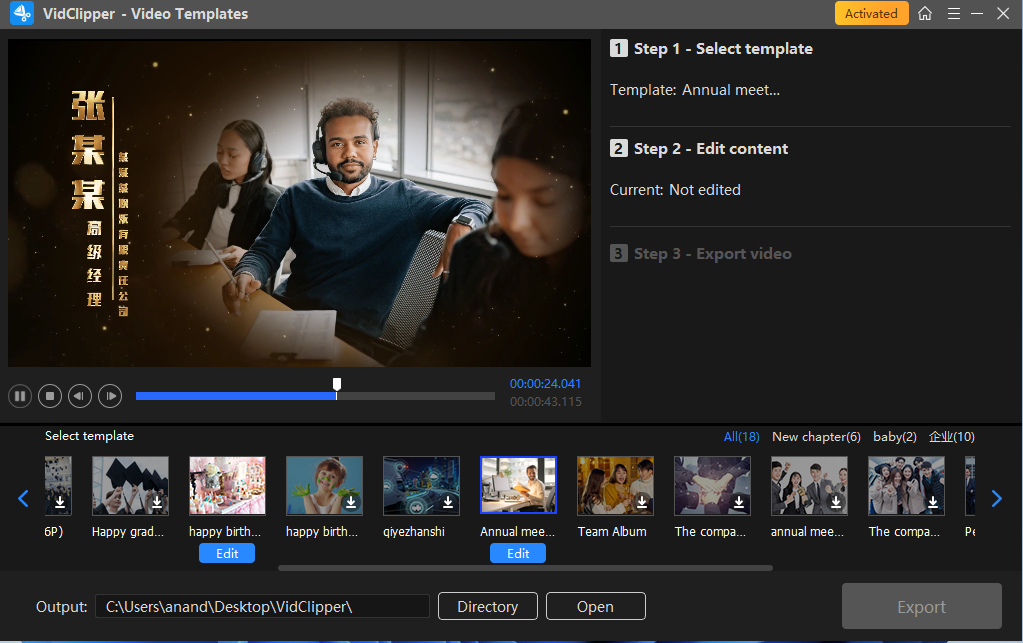The image size is (1023, 643).
Task: Open the output folder
Action: pyautogui.click(x=595, y=607)
